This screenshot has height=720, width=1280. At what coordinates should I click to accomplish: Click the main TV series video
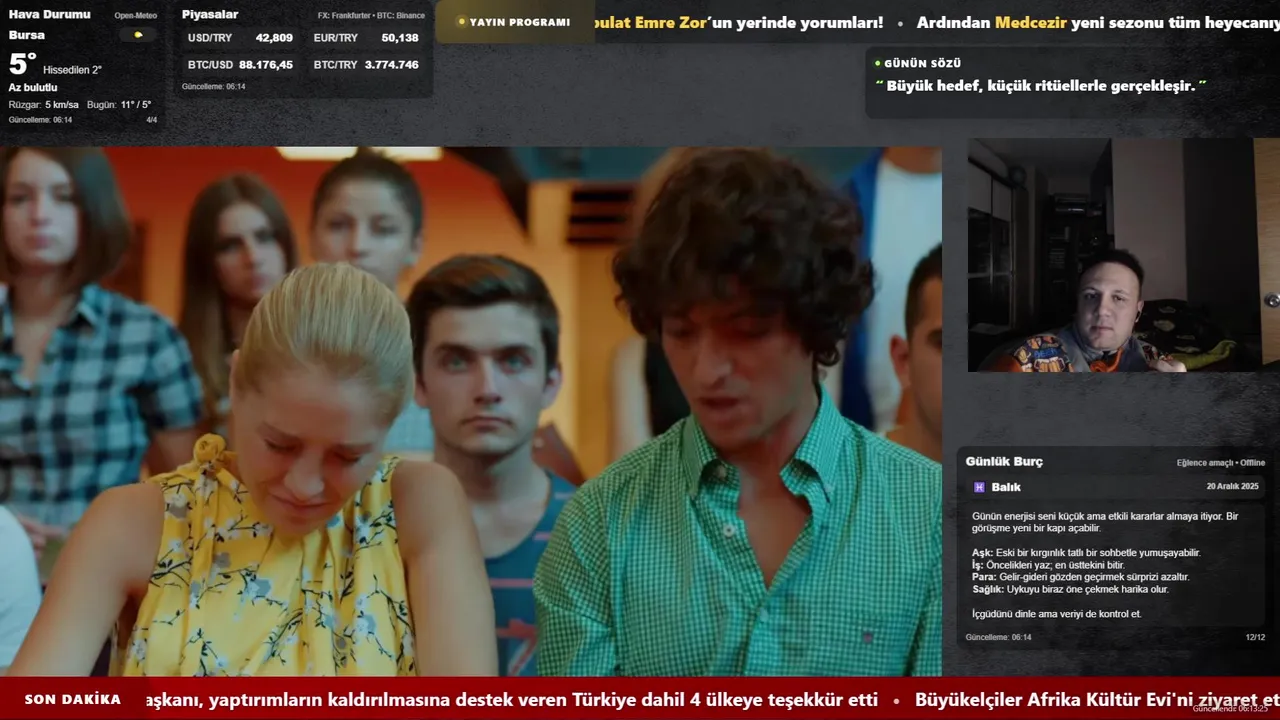click(470, 412)
